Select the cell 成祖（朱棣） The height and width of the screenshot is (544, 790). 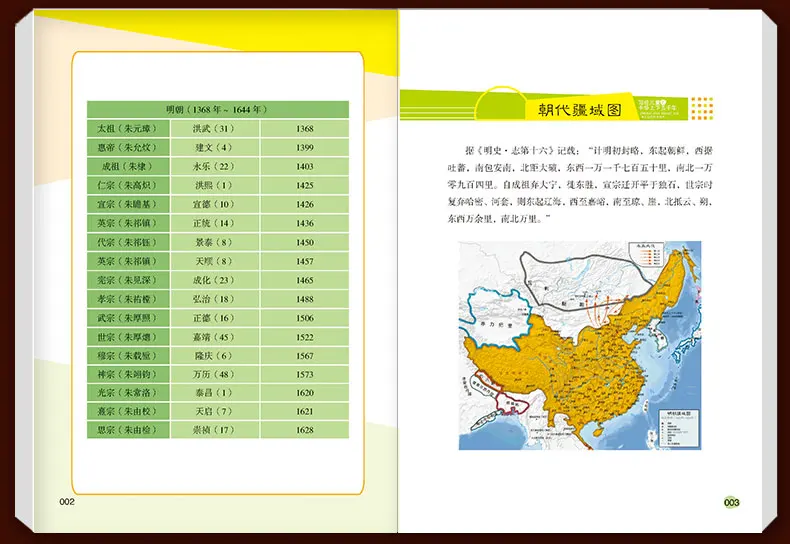128,166
